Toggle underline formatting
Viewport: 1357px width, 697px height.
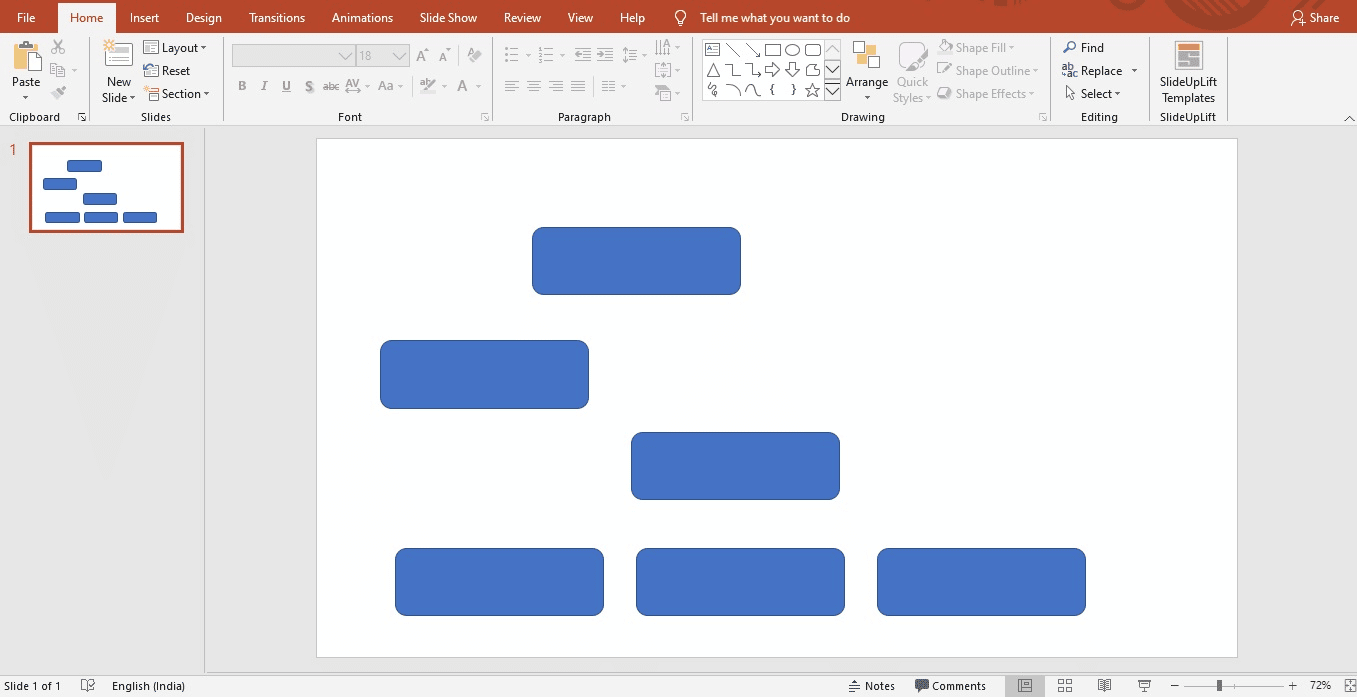[286, 86]
